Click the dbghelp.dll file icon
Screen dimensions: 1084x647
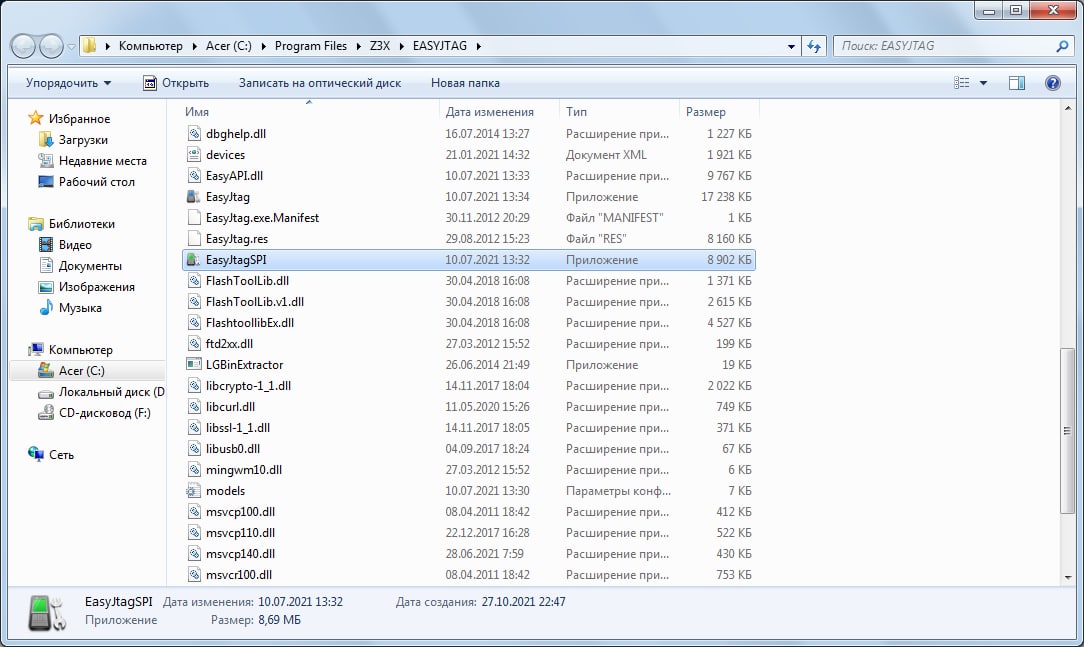[x=194, y=134]
